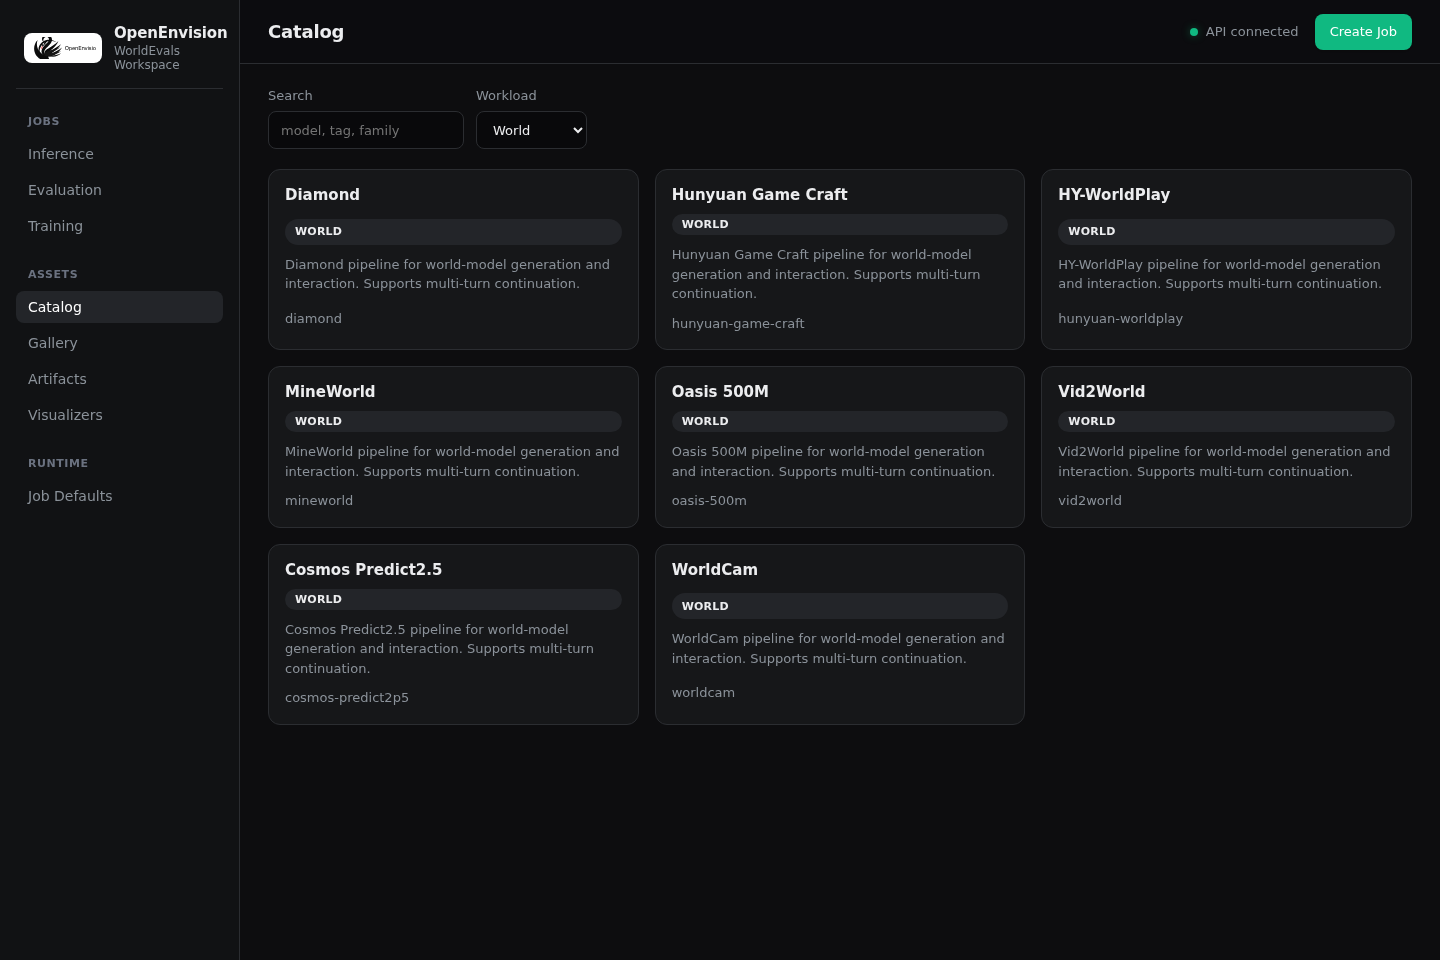The image size is (1440, 960).
Task: Click the WORLD tag on HY-WorldPlay
Action: click(1226, 231)
